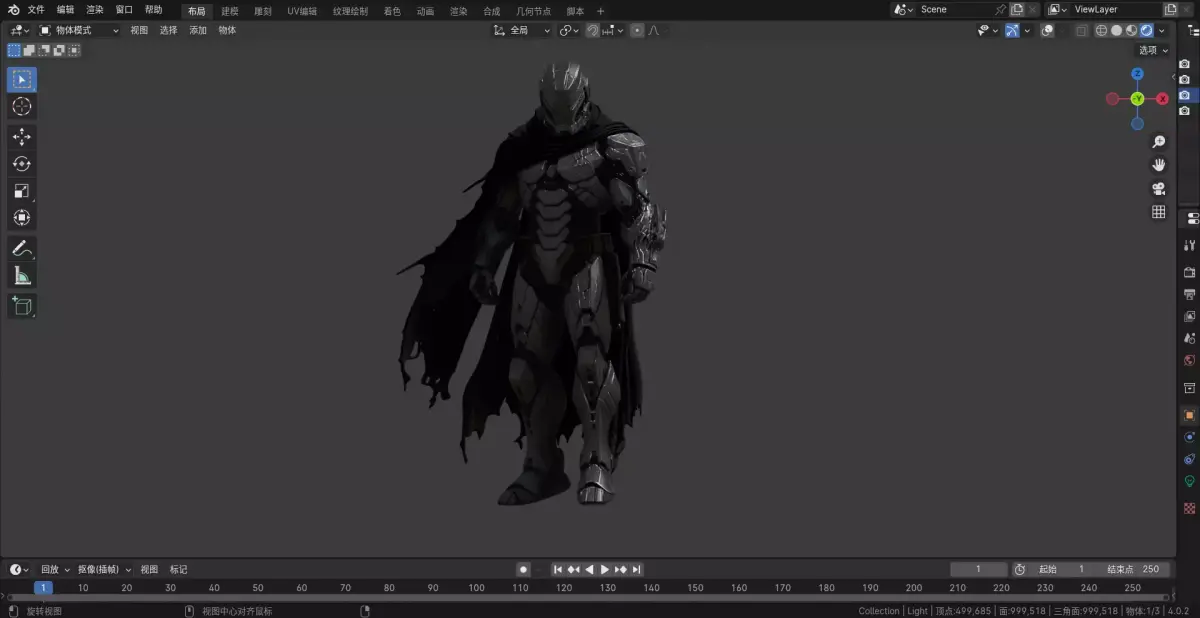Switch to material preview shading
Viewport: 1200px width, 618px height.
point(1132,30)
